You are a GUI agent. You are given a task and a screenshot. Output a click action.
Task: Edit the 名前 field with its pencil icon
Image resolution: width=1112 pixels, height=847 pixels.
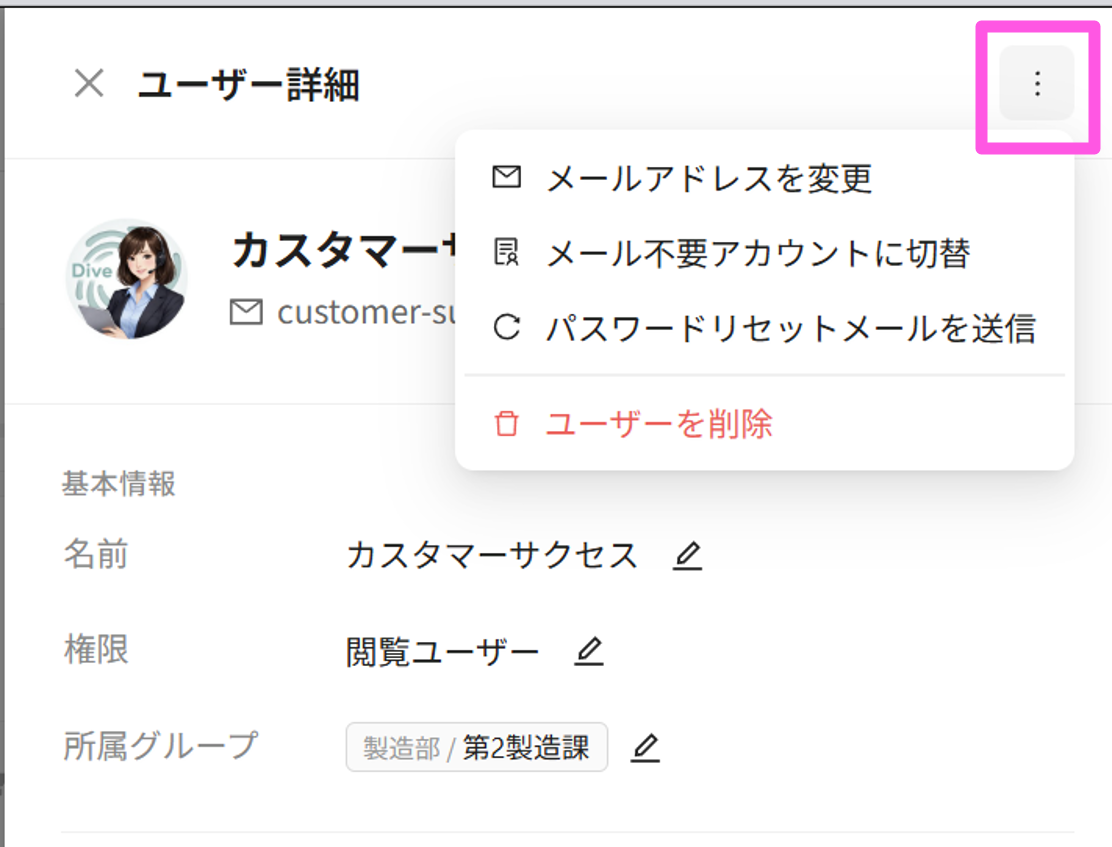[687, 555]
